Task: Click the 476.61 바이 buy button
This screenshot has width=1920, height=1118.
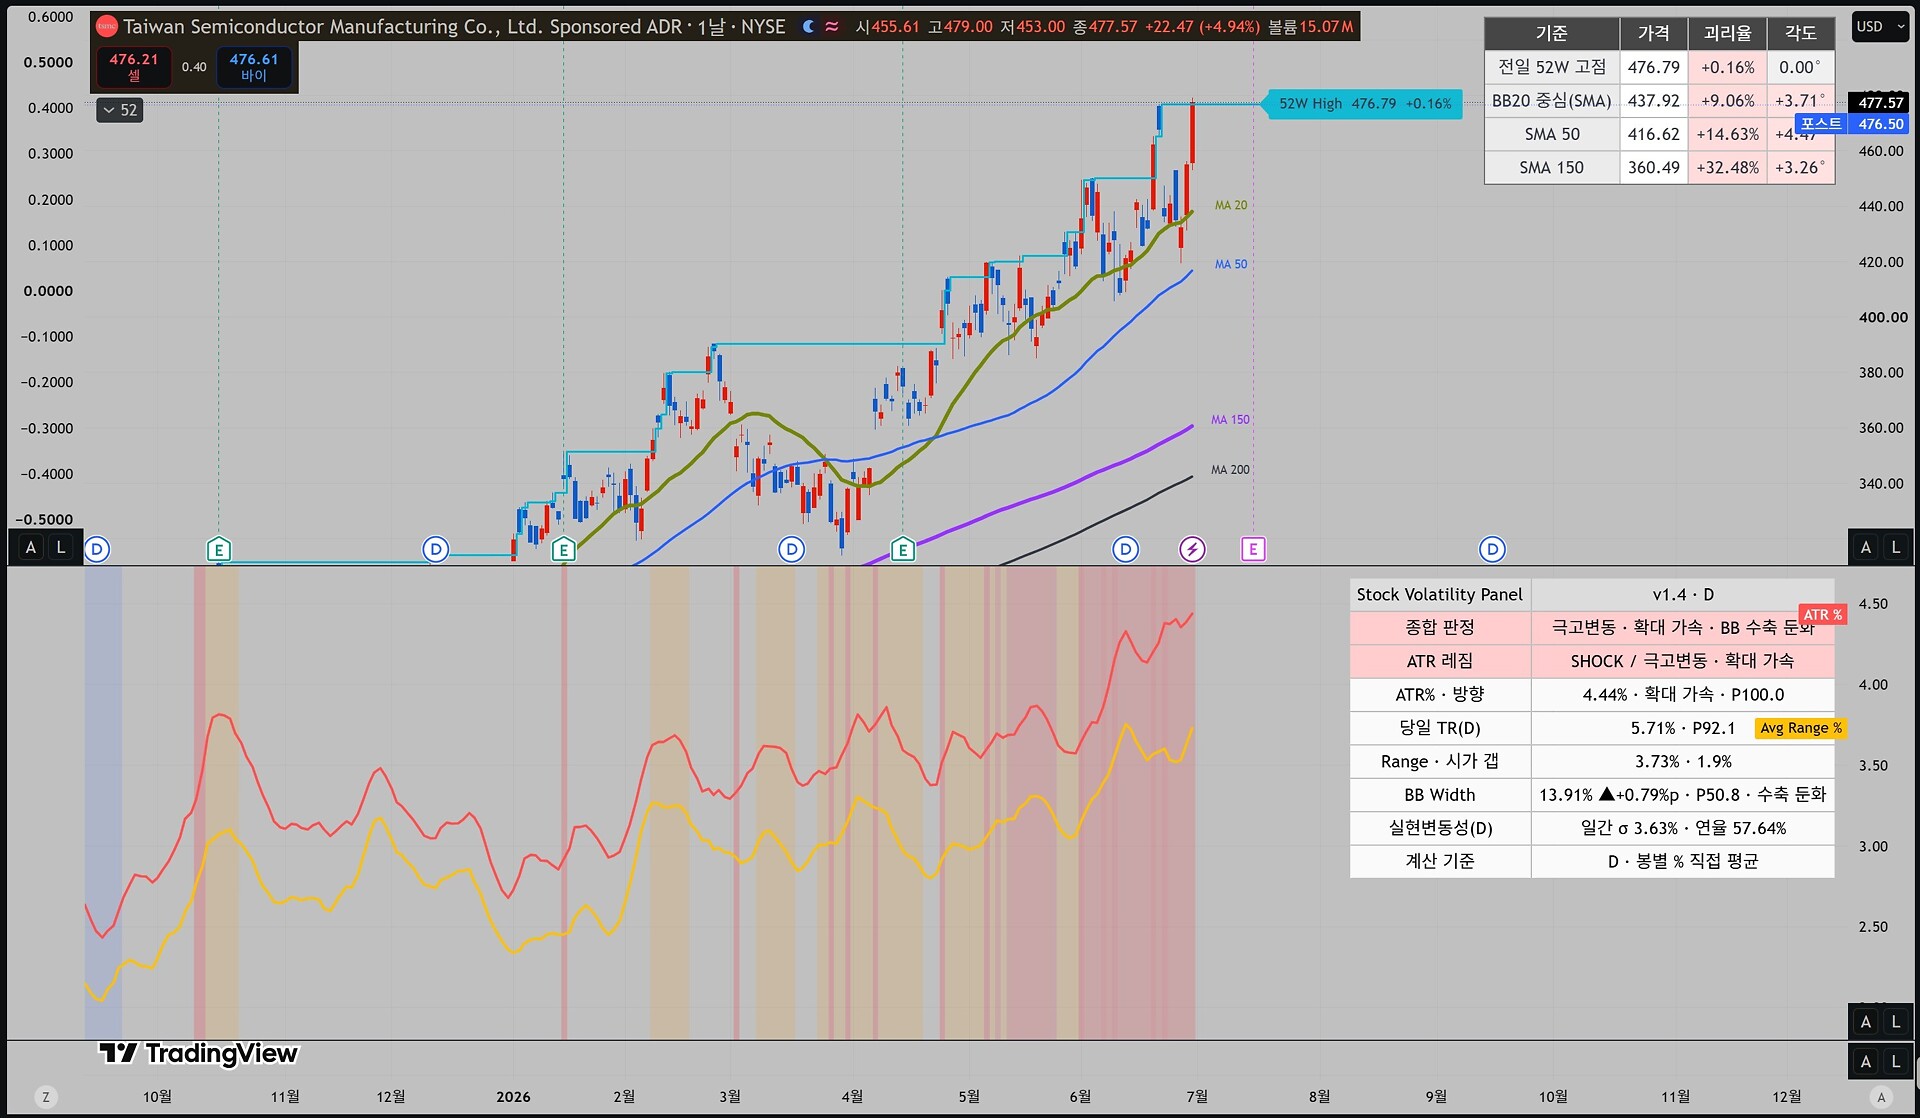Action: (x=254, y=67)
